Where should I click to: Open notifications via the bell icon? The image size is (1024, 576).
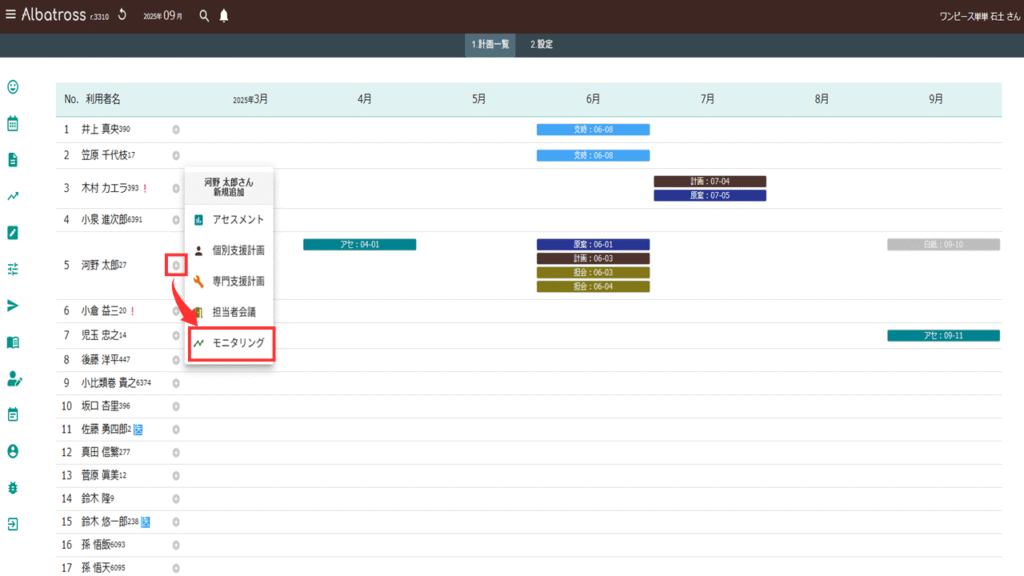(224, 16)
